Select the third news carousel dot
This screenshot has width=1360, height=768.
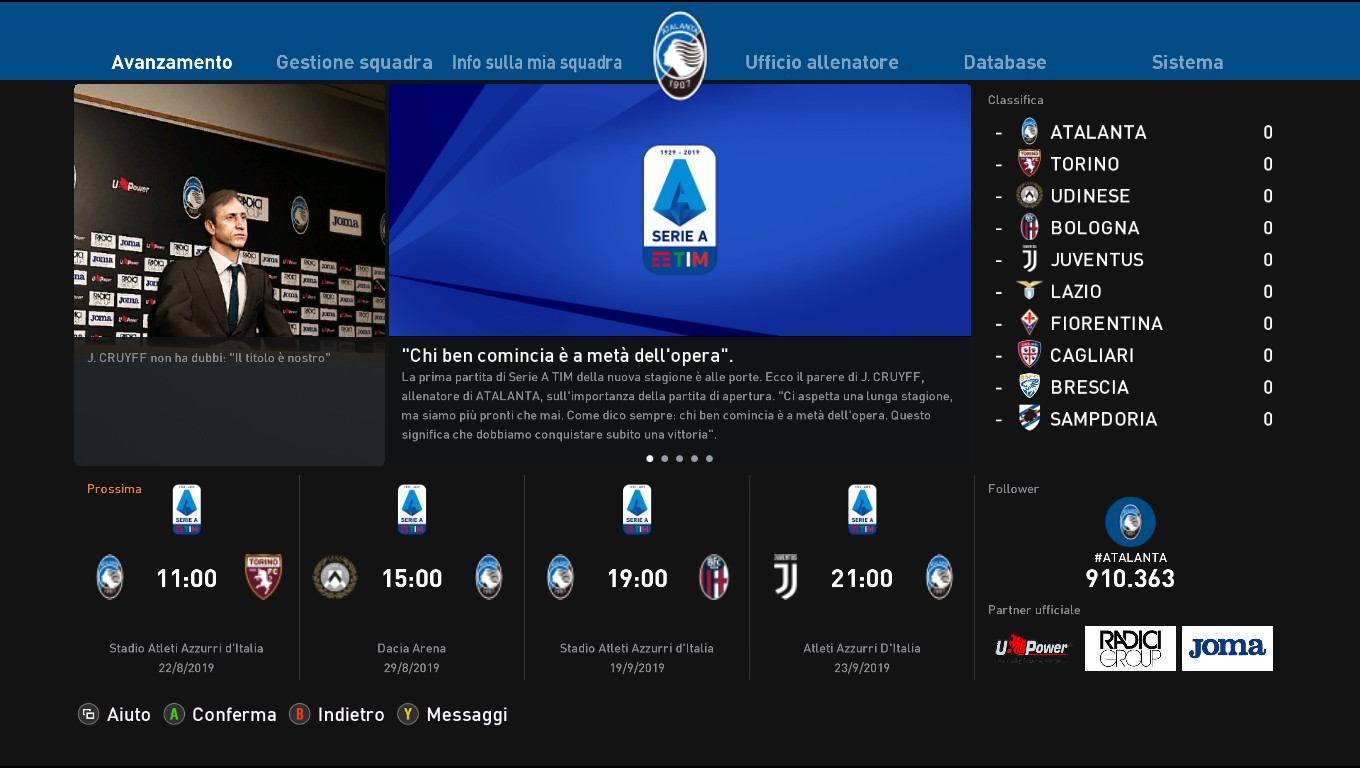coord(680,458)
